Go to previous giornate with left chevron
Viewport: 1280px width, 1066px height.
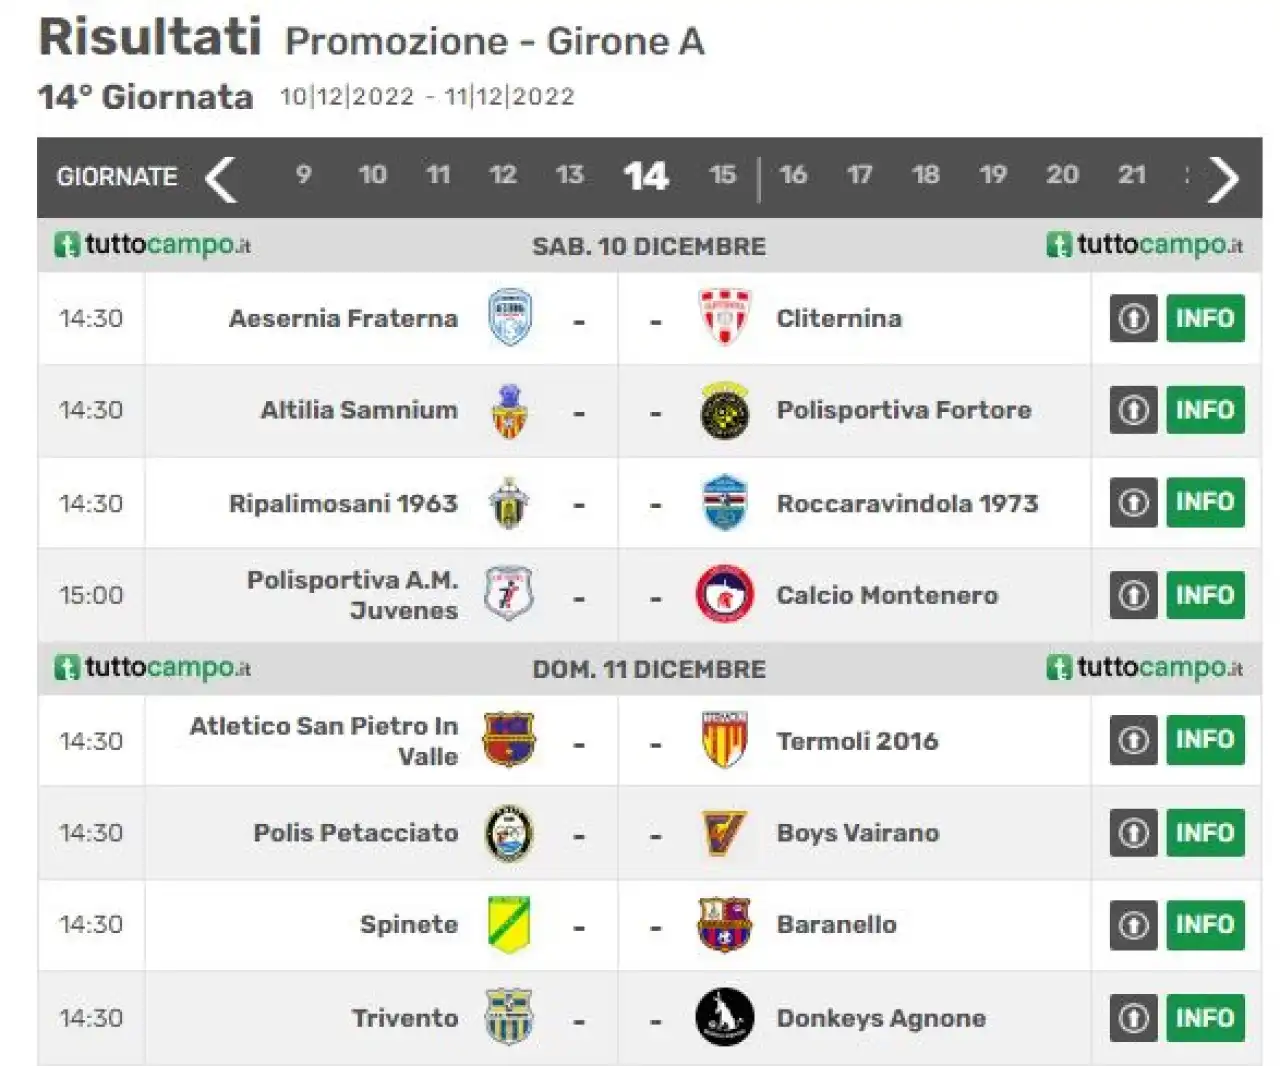coord(221,179)
